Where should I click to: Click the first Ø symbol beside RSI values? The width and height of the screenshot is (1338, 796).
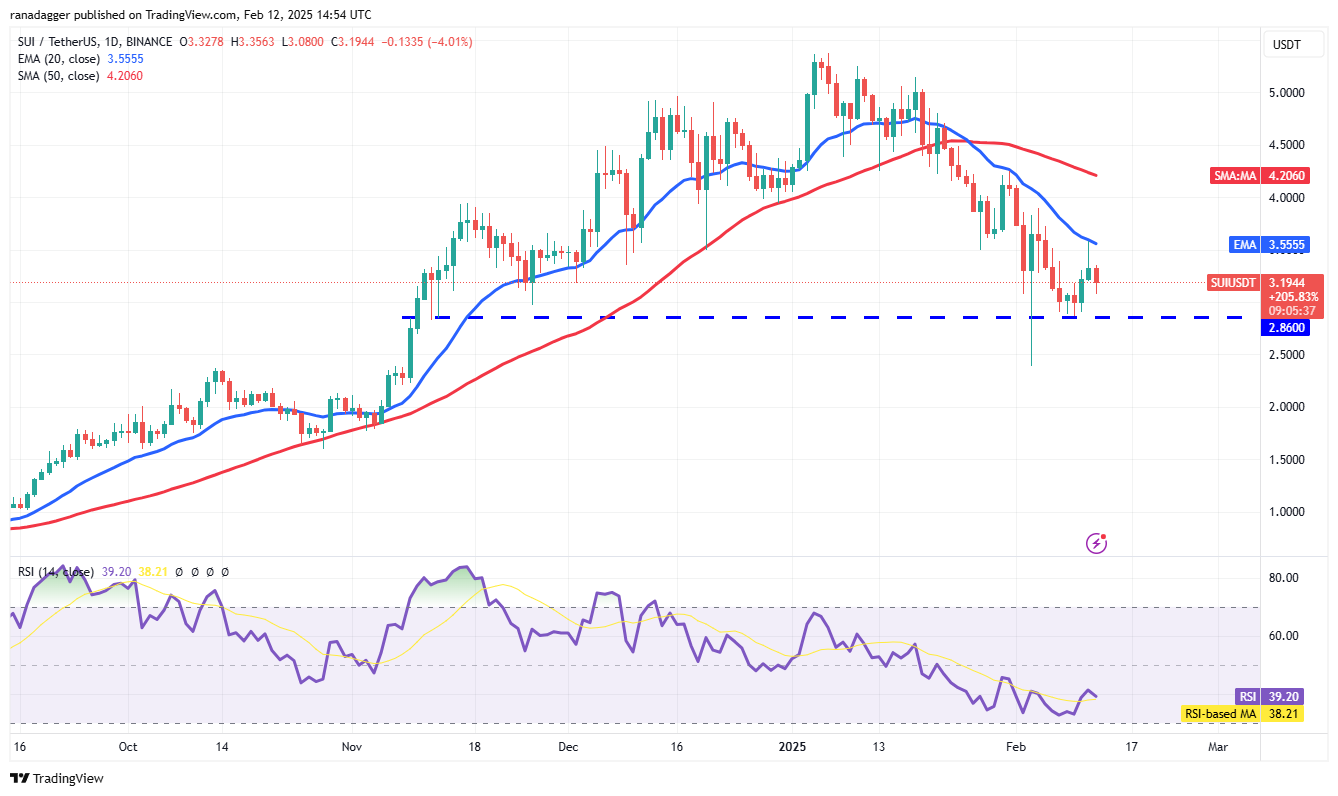(x=178, y=571)
